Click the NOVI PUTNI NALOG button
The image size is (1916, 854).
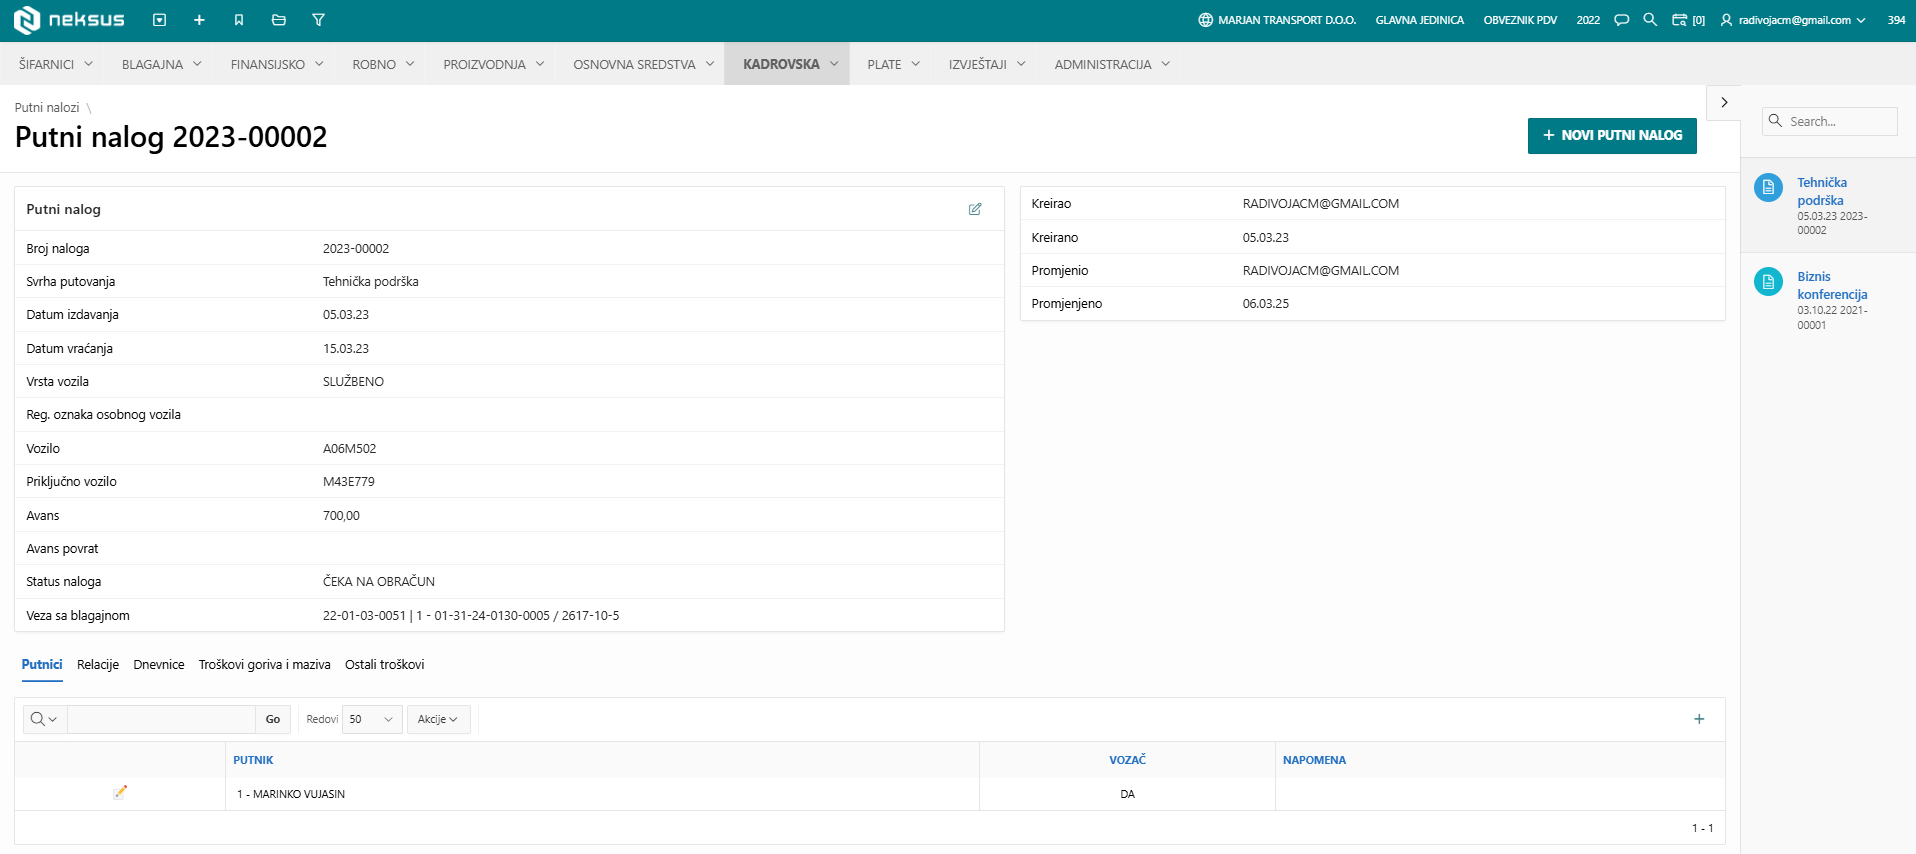click(1612, 136)
